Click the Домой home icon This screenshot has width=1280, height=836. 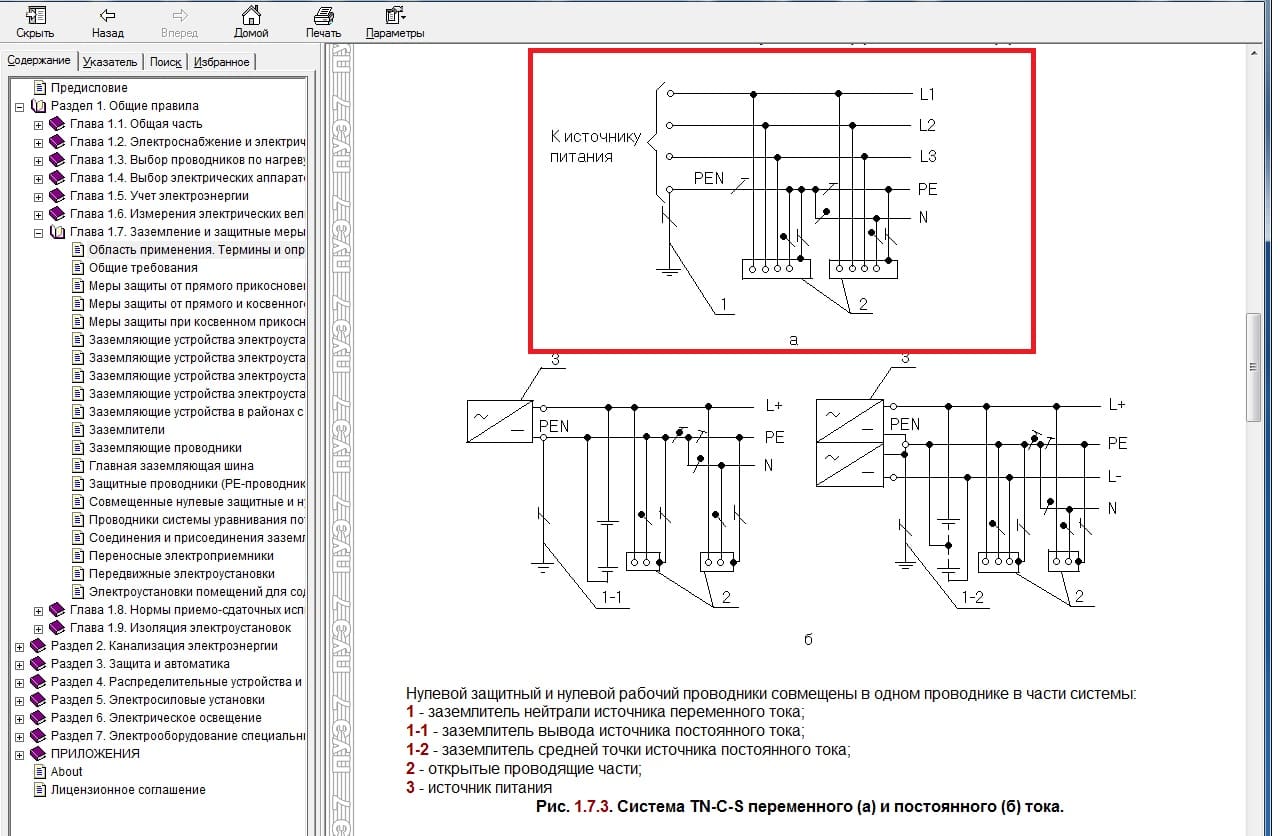click(x=251, y=16)
